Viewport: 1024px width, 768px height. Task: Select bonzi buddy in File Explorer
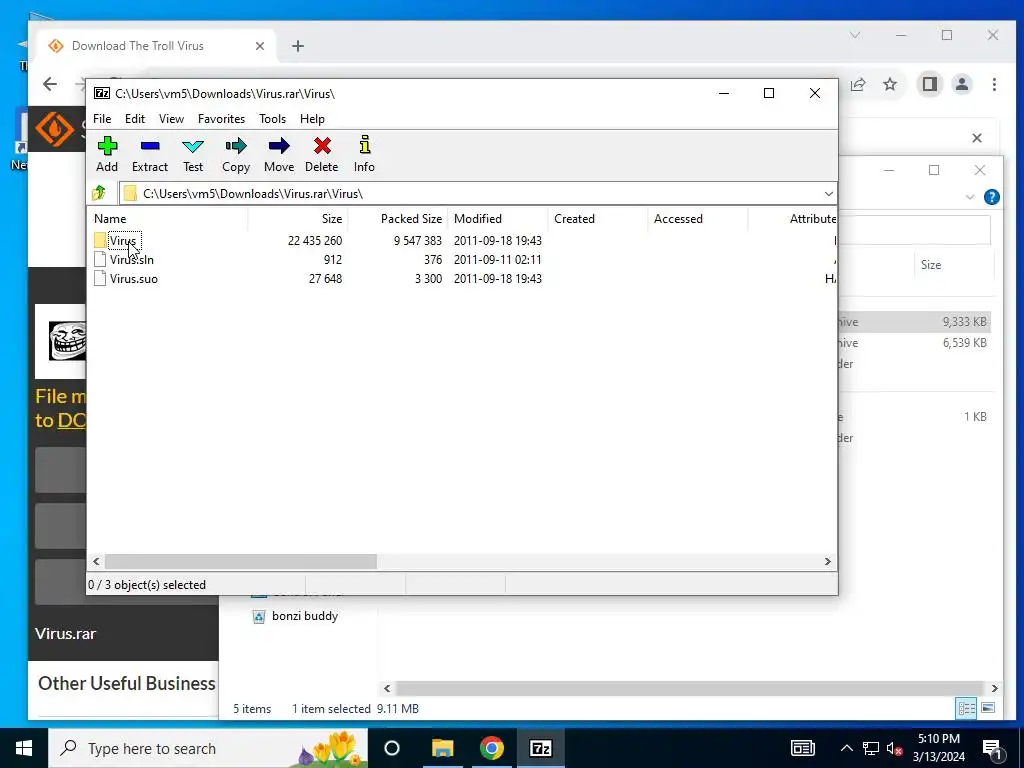point(305,616)
